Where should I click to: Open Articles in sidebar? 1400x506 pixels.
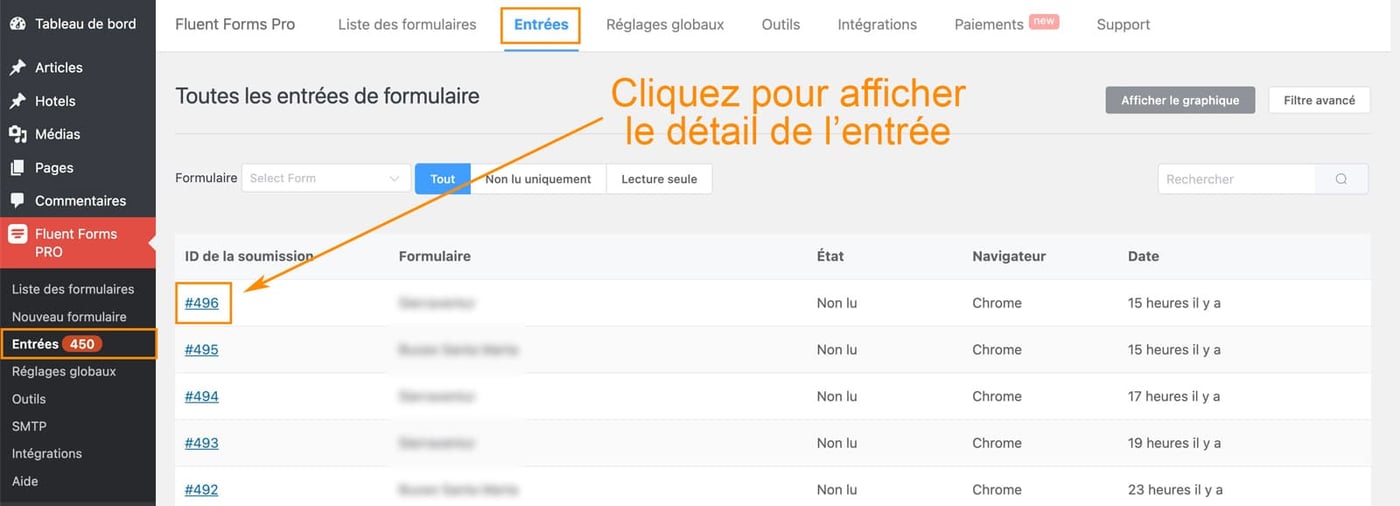coord(59,67)
